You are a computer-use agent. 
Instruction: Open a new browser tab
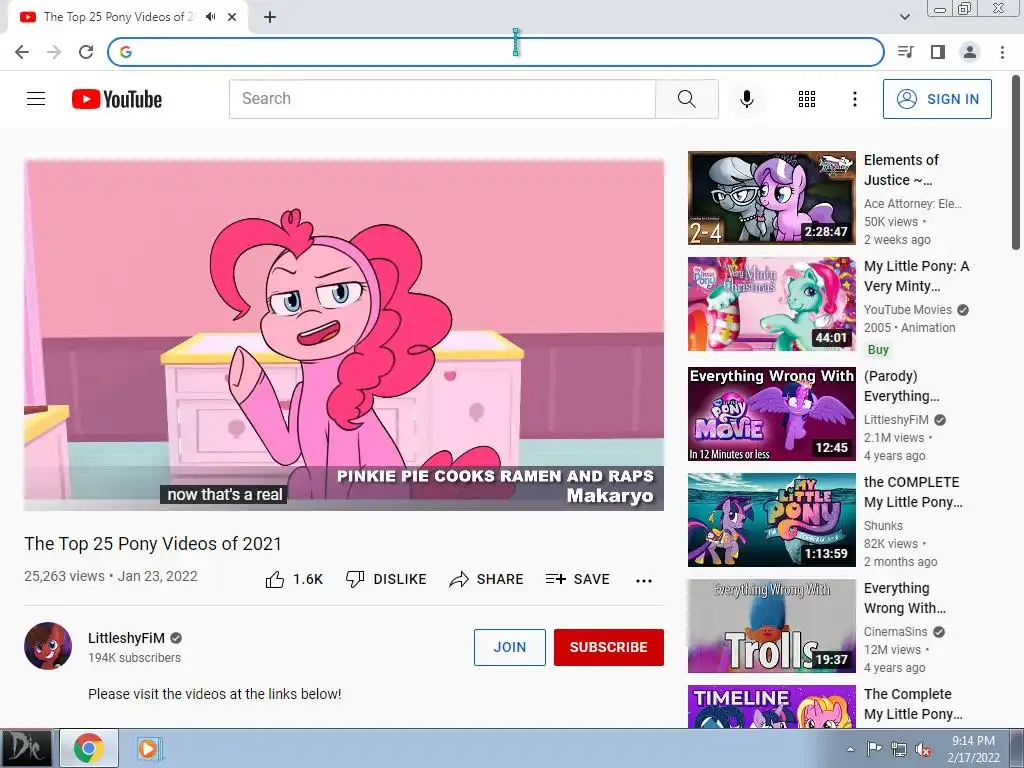270,17
